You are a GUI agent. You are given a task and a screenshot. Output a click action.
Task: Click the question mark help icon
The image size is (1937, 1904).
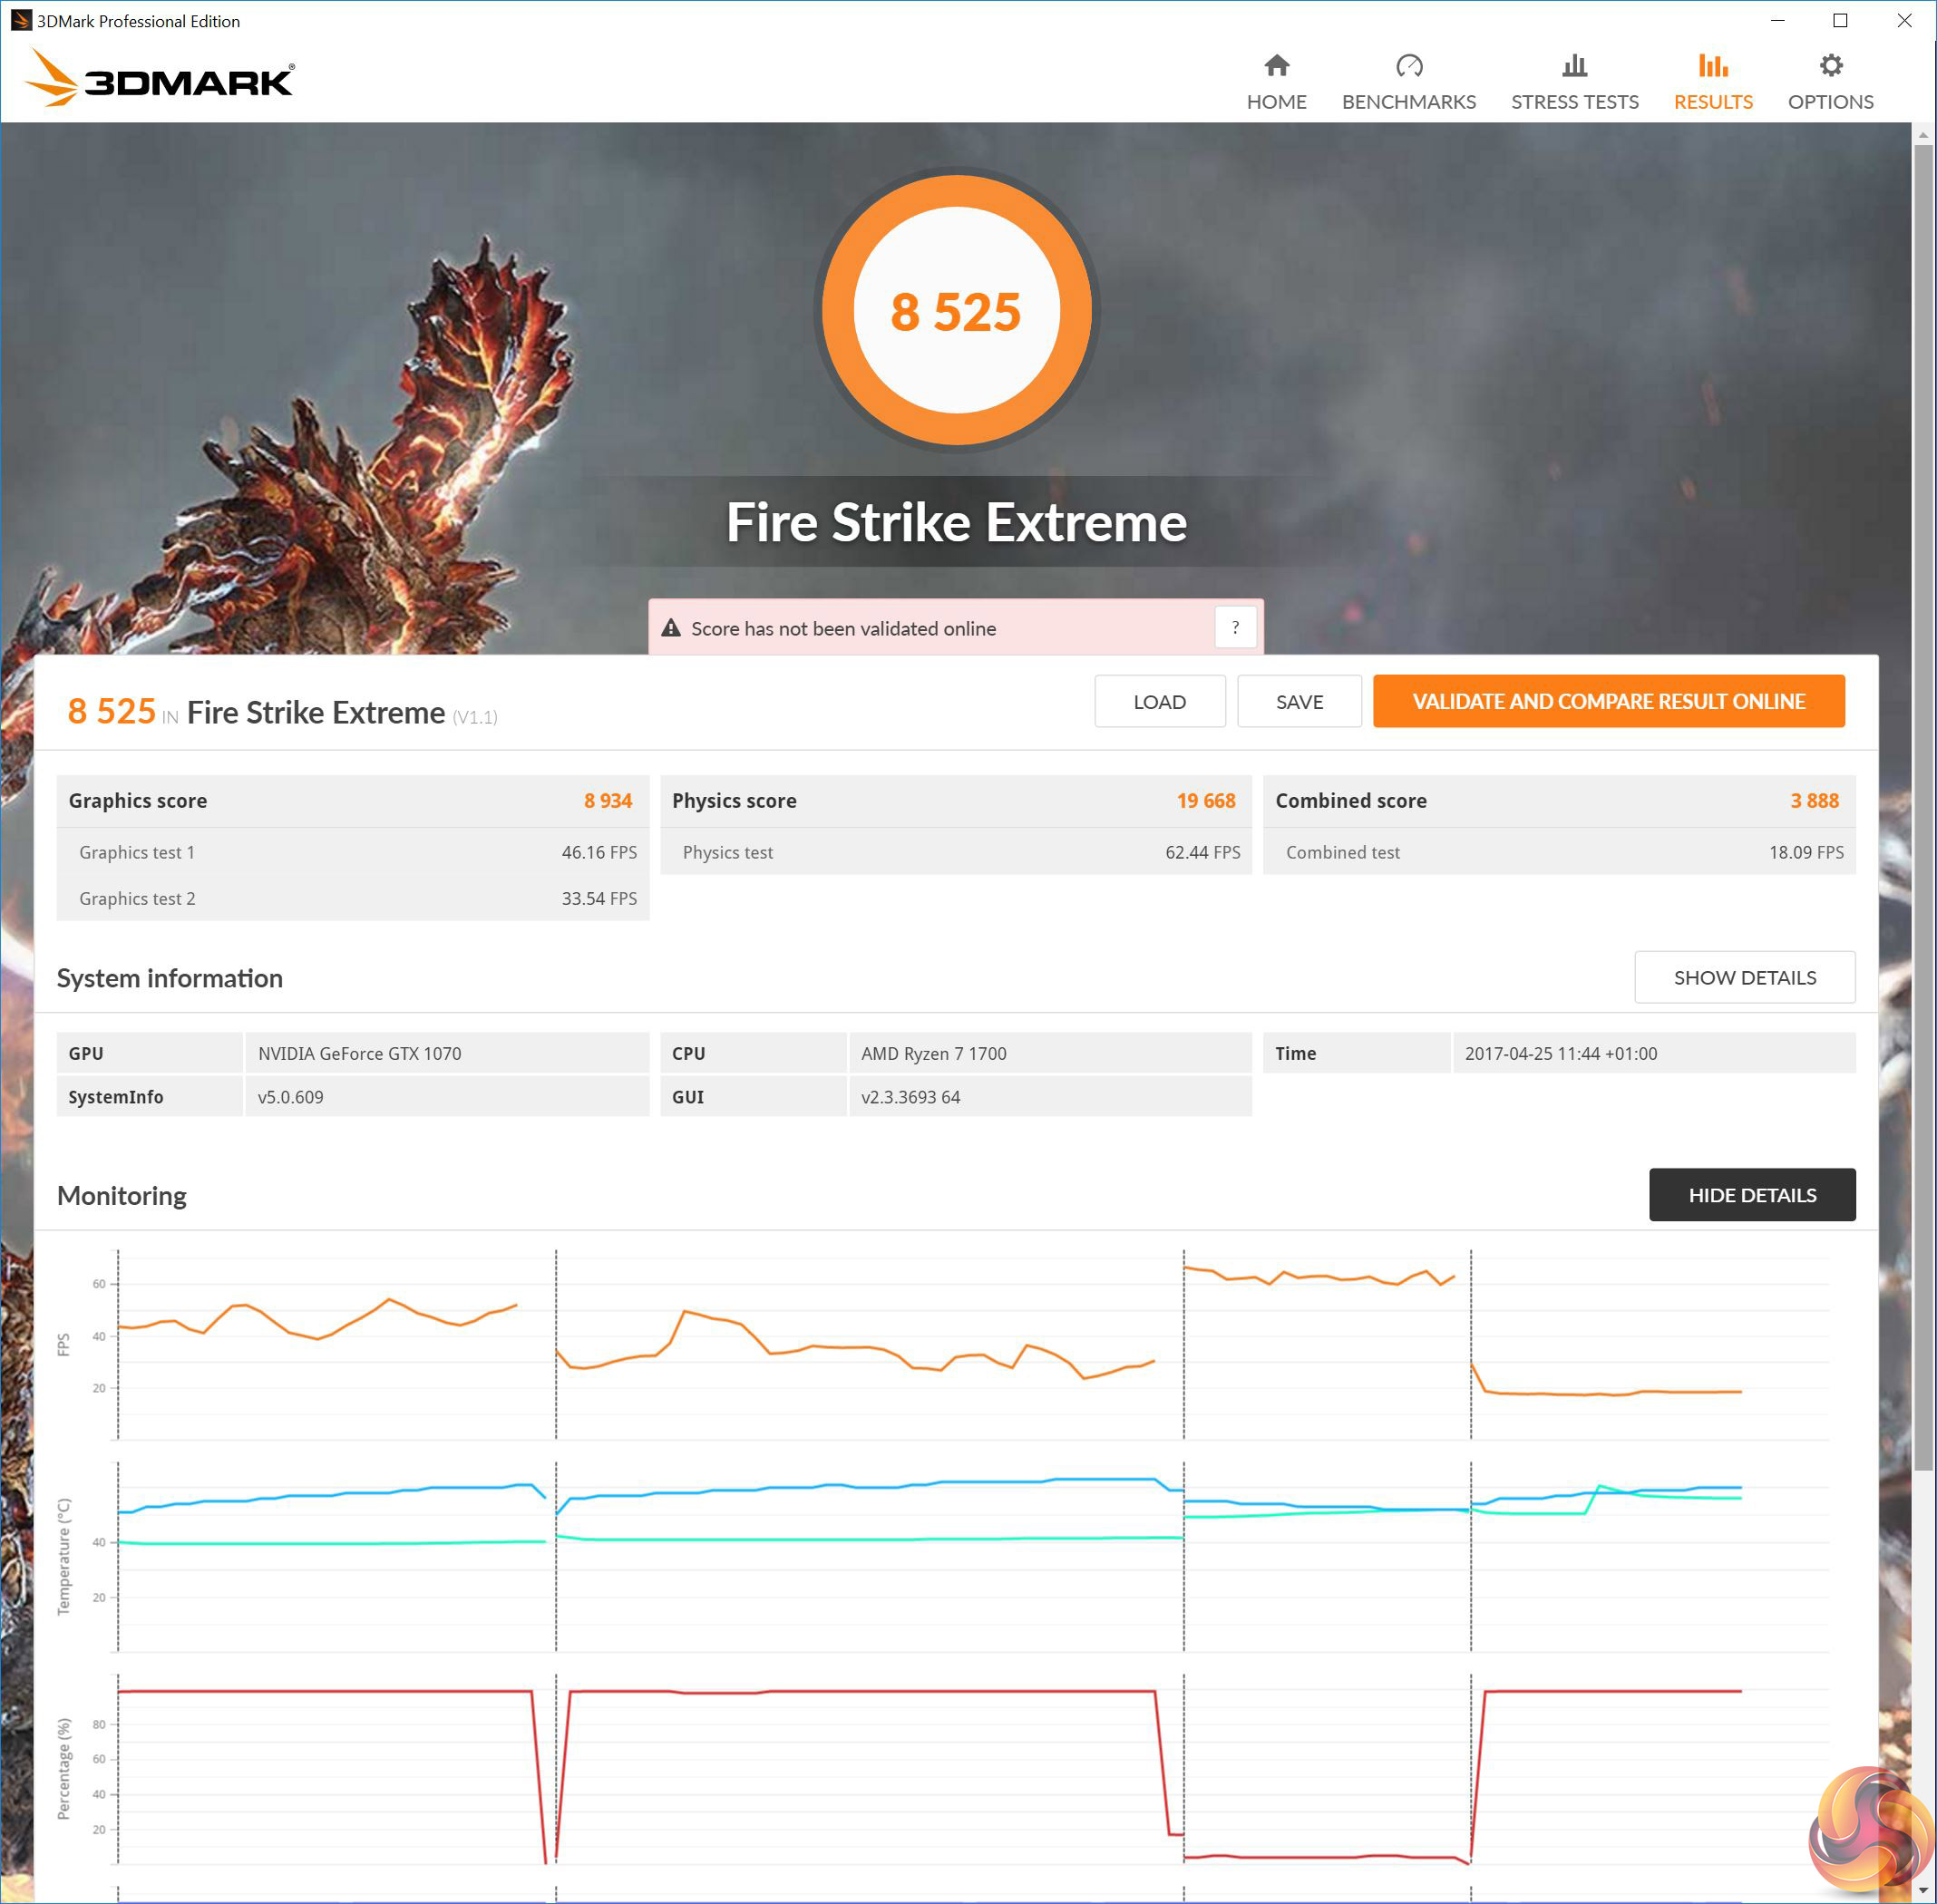1235,628
